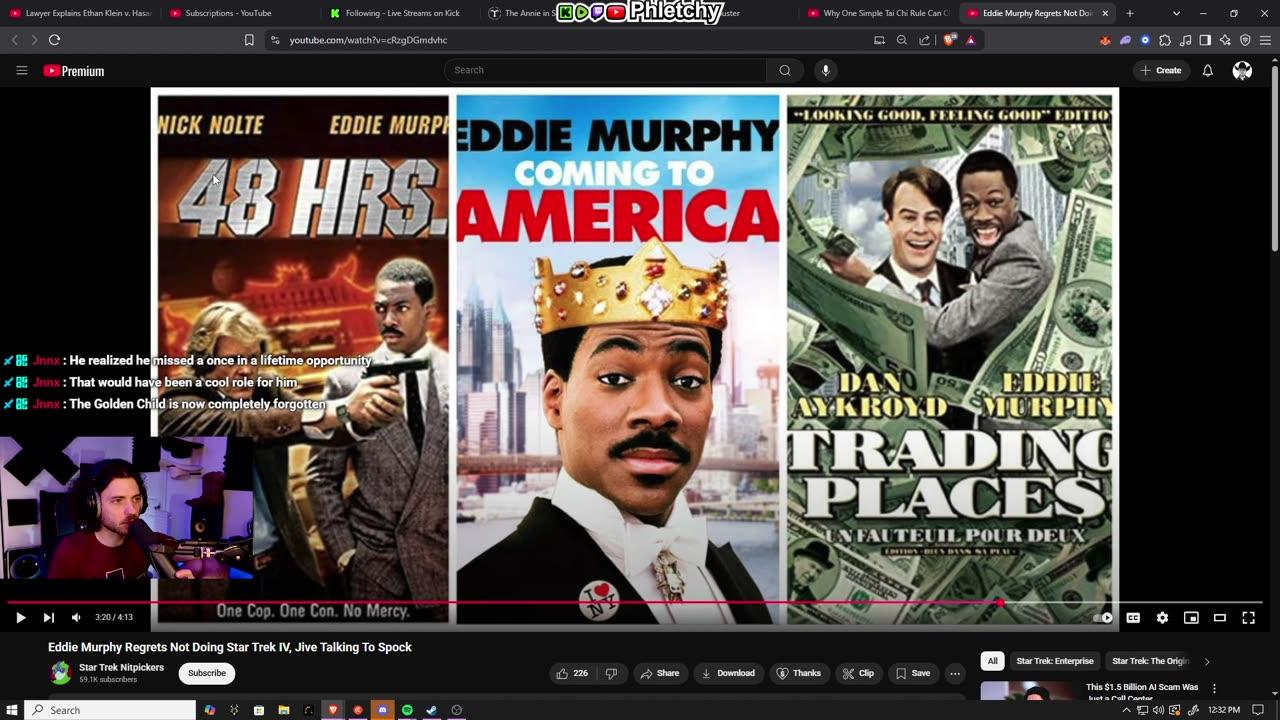Download the video

pyautogui.click(x=728, y=673)
